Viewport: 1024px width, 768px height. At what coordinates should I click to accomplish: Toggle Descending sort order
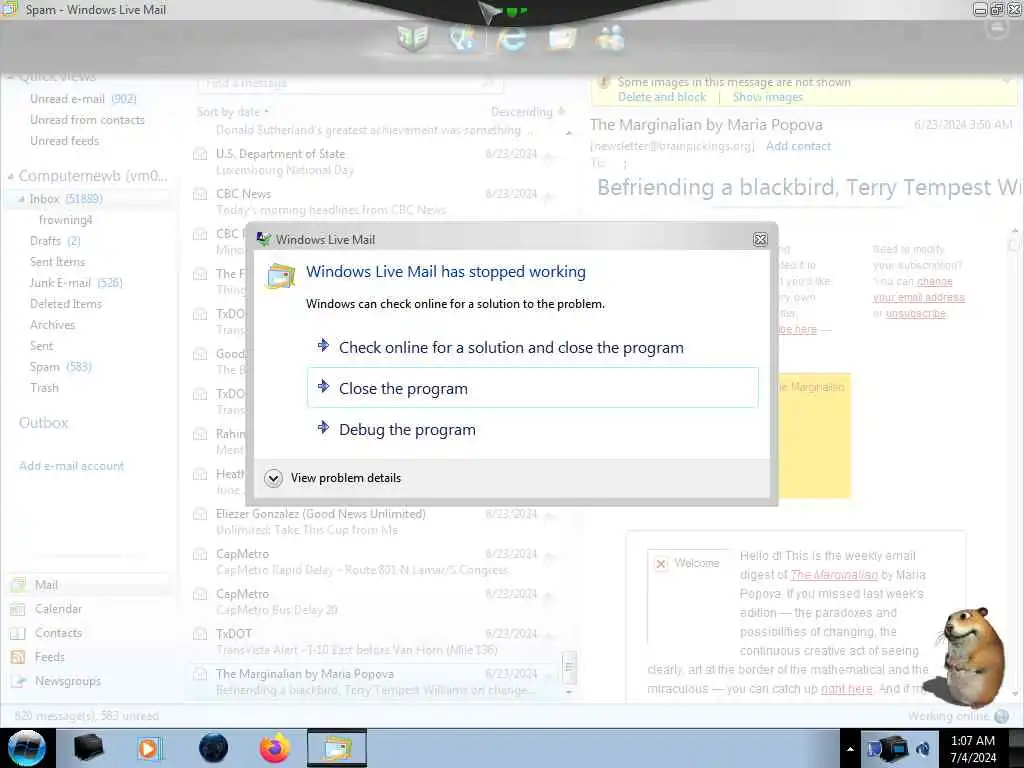528,112
